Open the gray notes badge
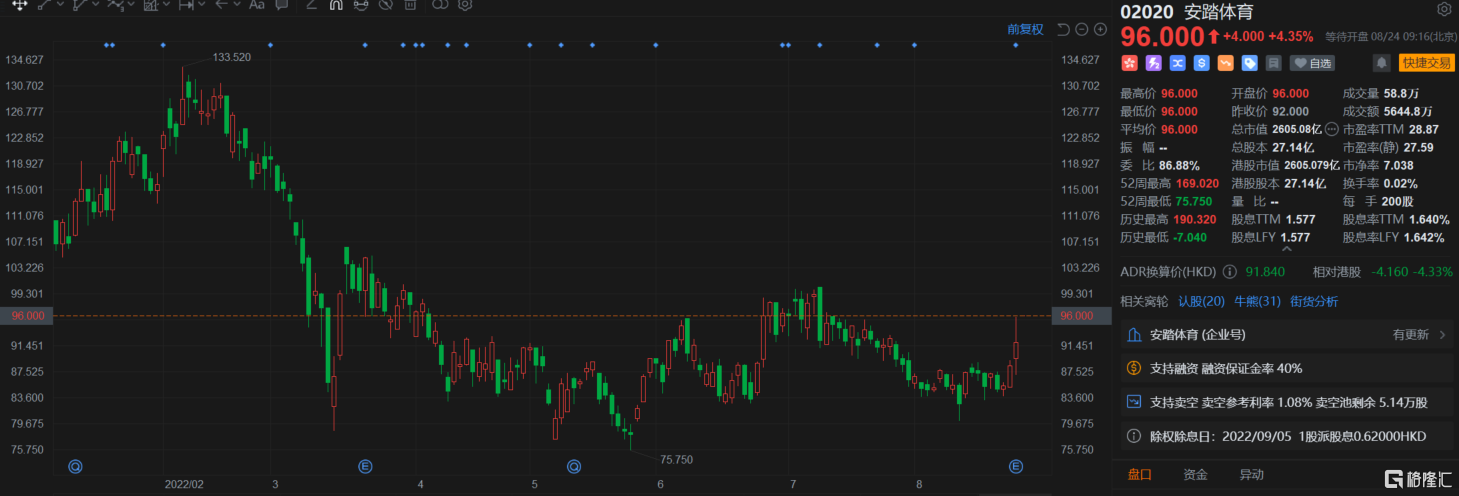1459x496 pixels. click(1273, 63)
